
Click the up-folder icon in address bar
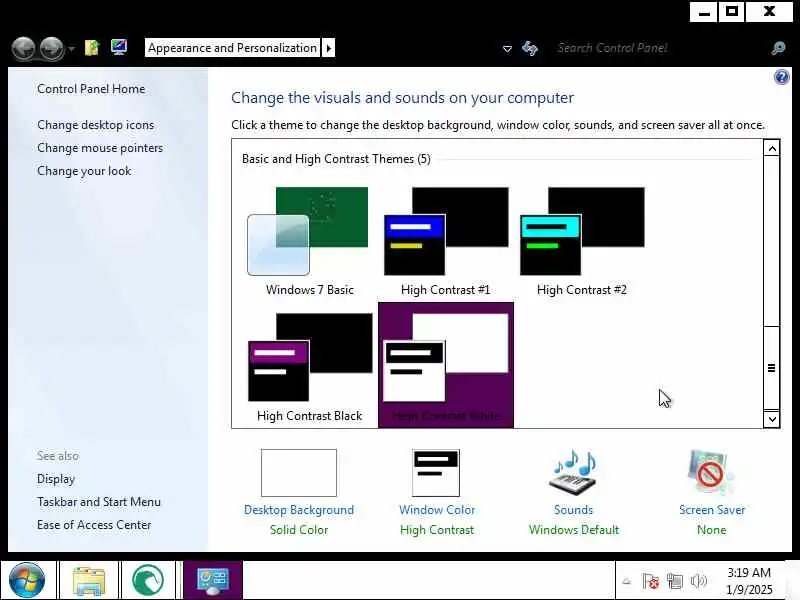click(x=92, y=48)
